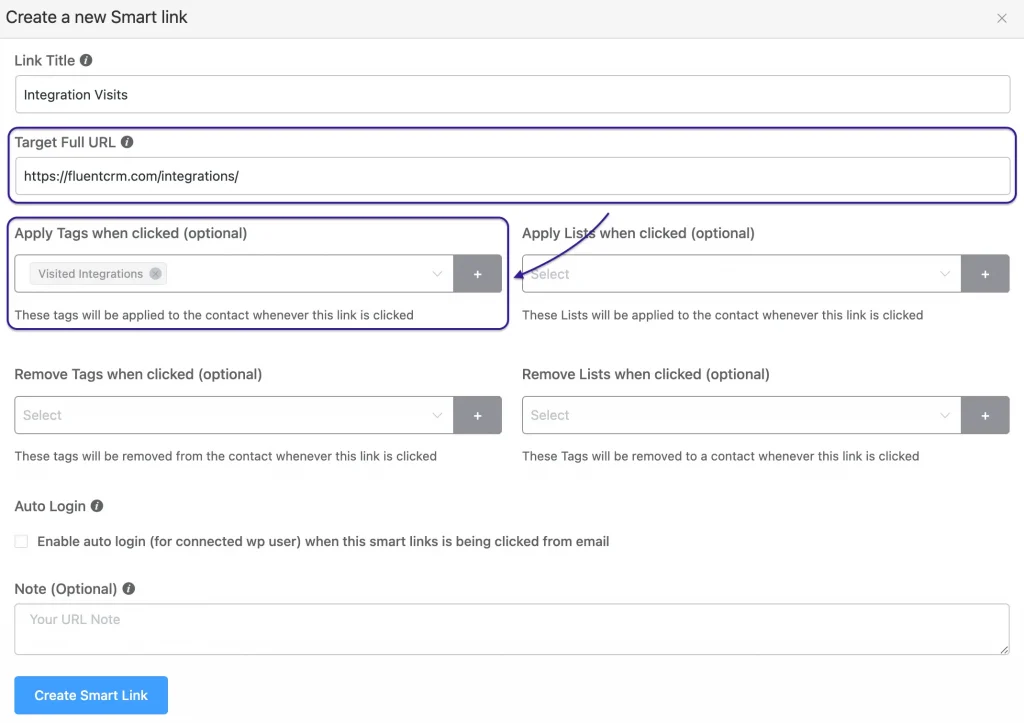Click the plus button next to Remove Tags
The height and width of the screenshot is (723, 1024).
point(478,415)
